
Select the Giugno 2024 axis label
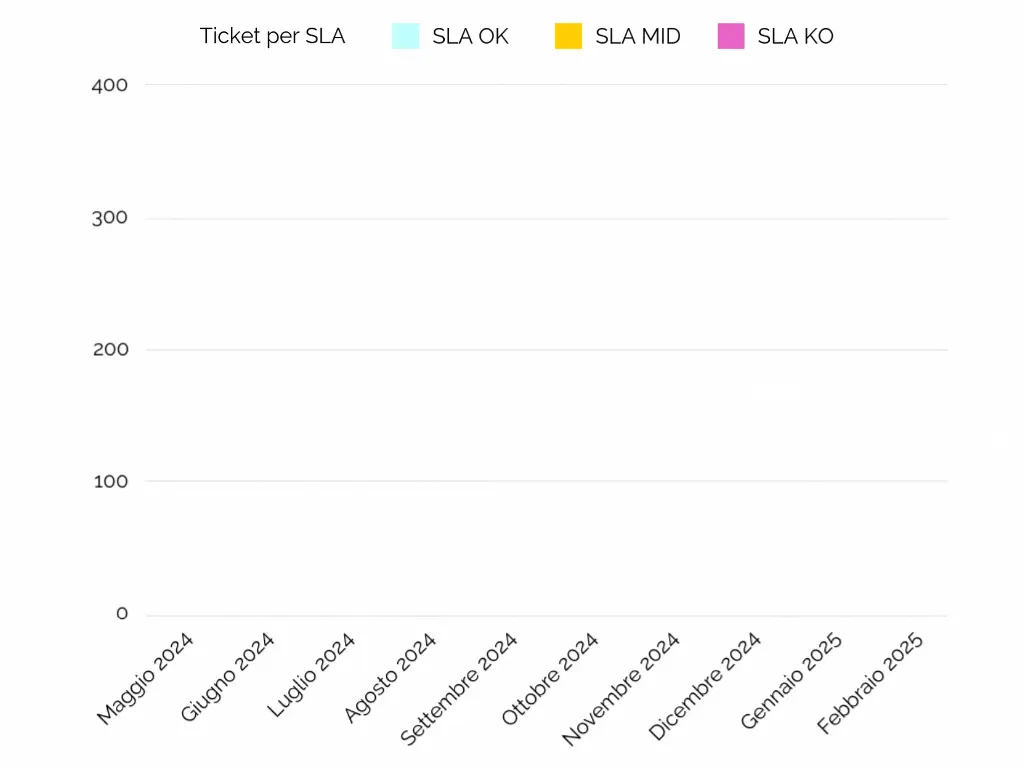[x=228, y=677]
